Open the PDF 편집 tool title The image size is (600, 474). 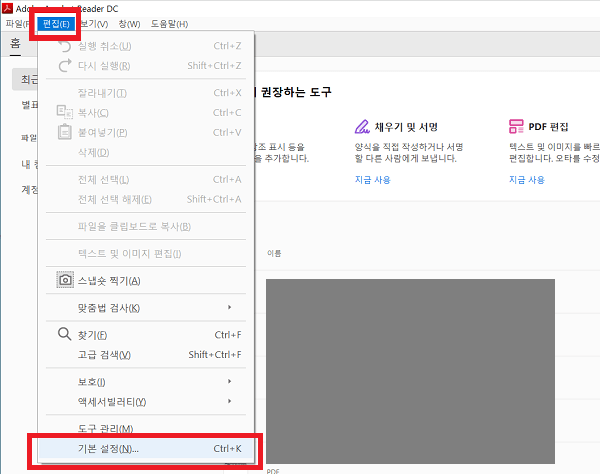[x=548, y=127]
